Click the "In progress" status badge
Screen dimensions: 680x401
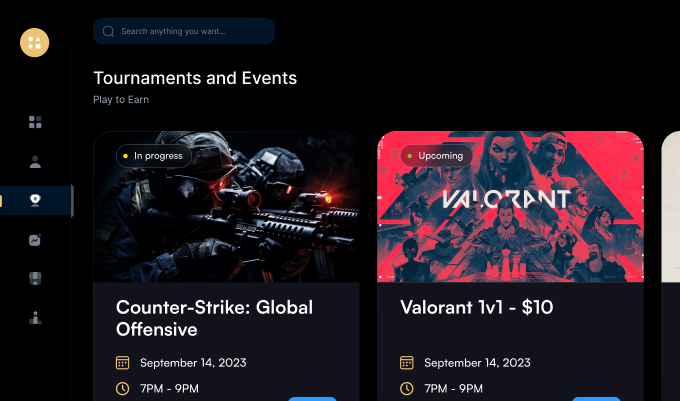click(154, 156)
